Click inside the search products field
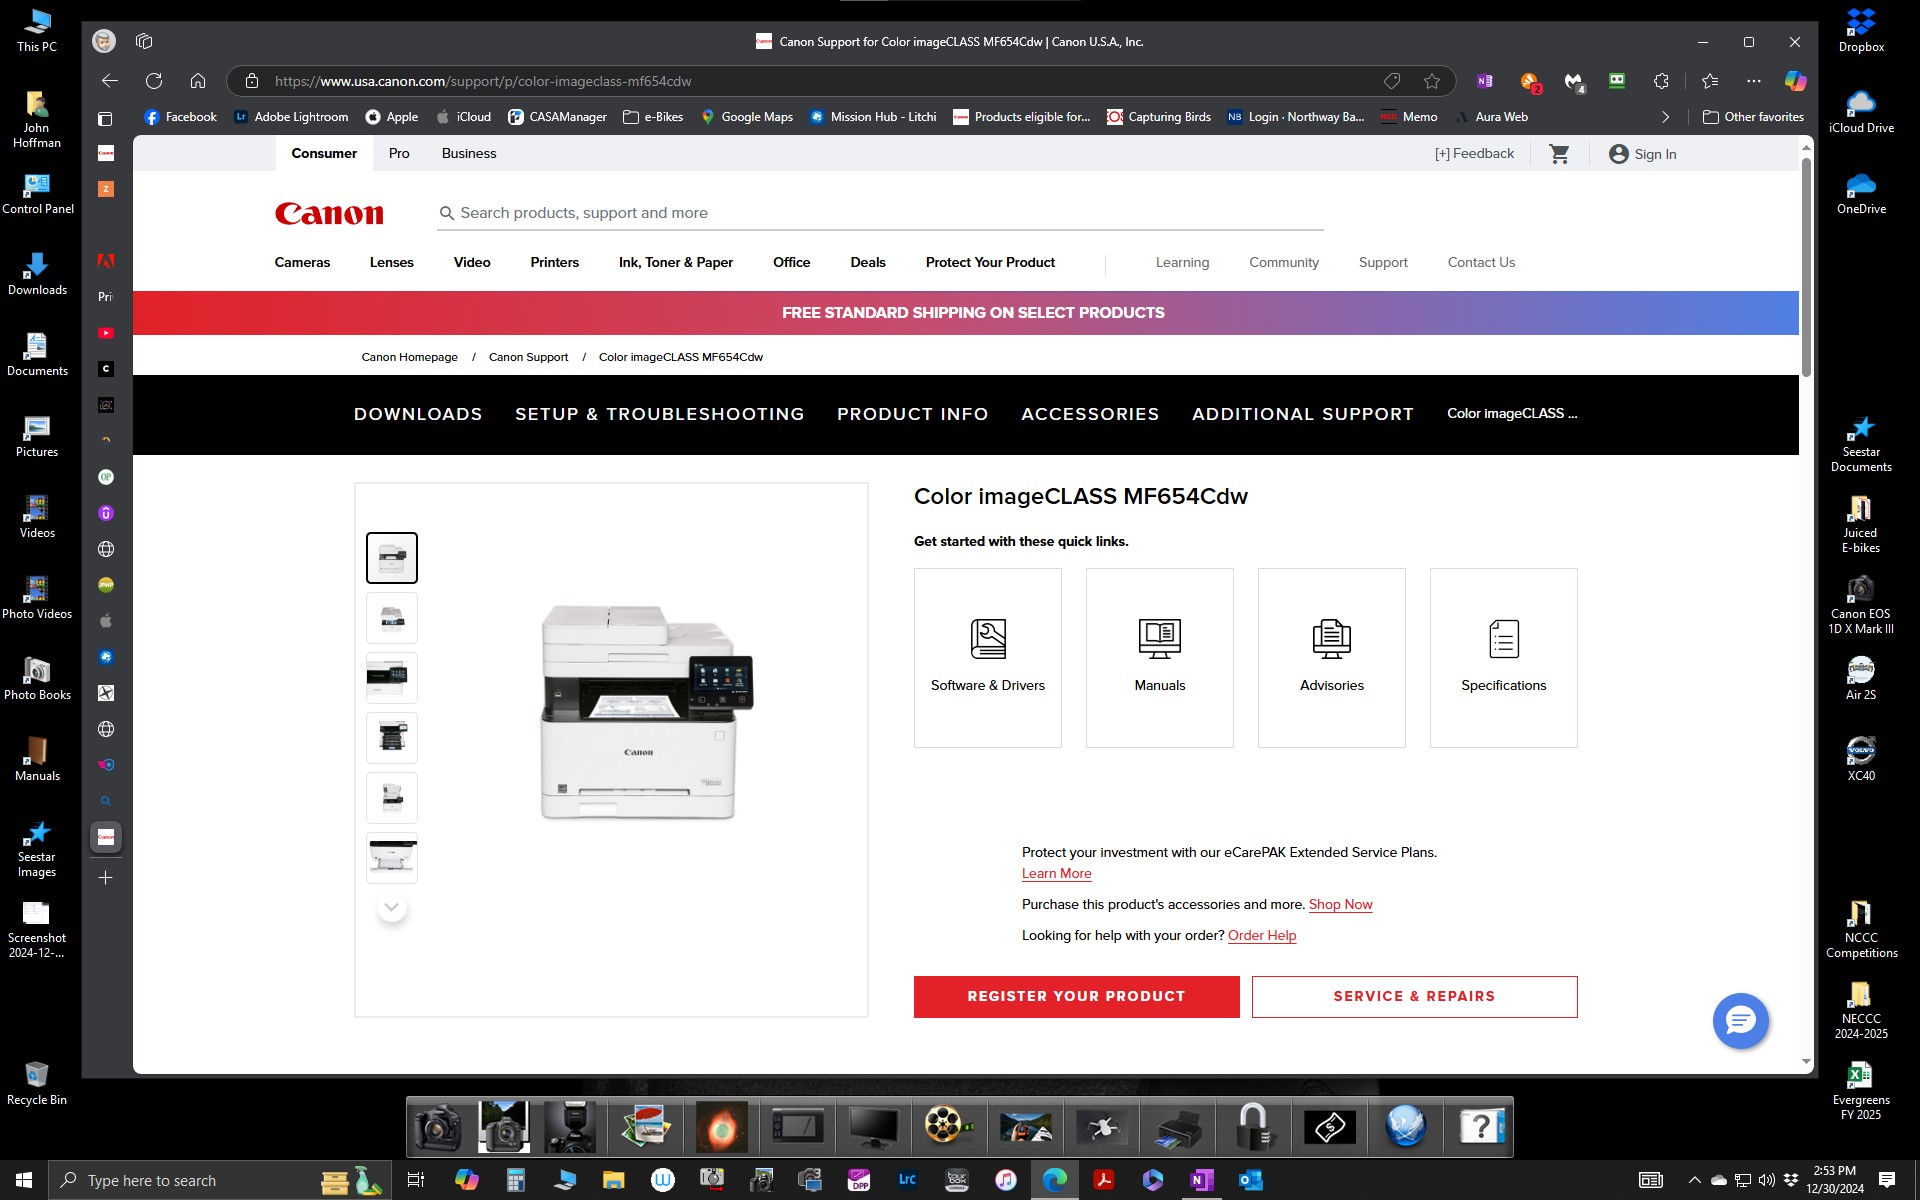The width and height of the screenshot is (1920, 1200). (880, 212)
